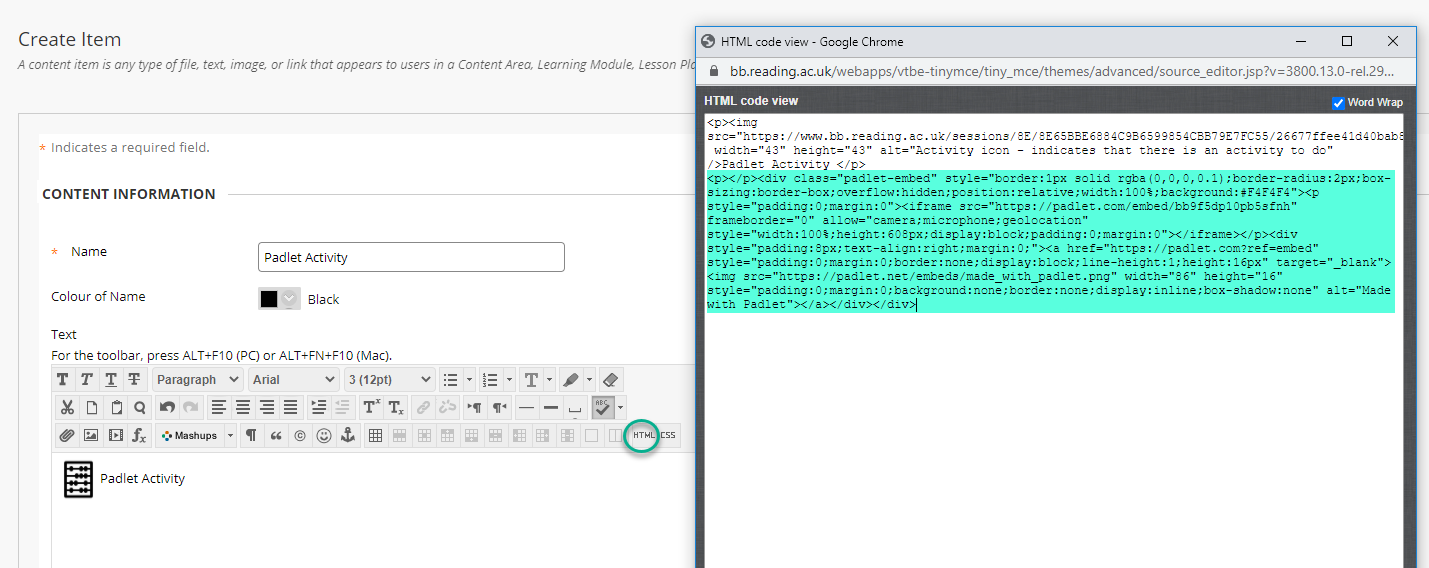Viewport: 1429px width, 568px height.
Task: Toggle bold formatting in the editor toolbar
Action: point(63,380)
